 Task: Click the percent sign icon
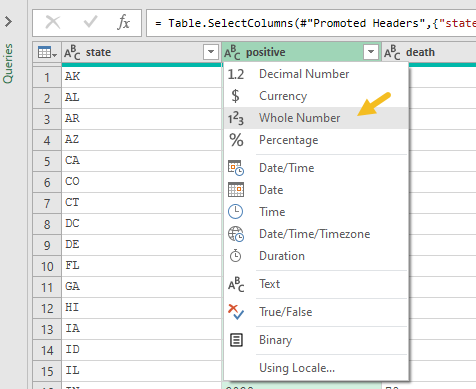(236, 140)
